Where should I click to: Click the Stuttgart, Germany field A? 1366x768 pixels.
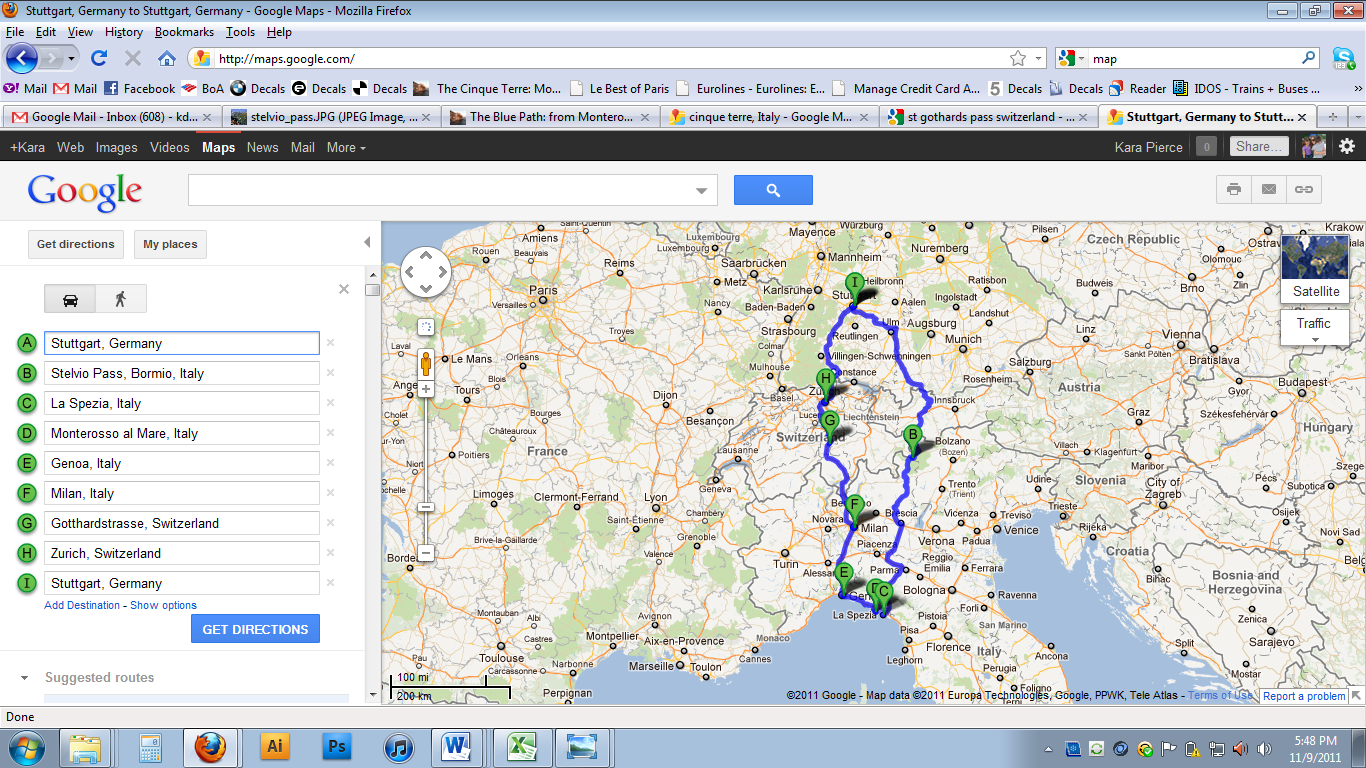point(182,343)
